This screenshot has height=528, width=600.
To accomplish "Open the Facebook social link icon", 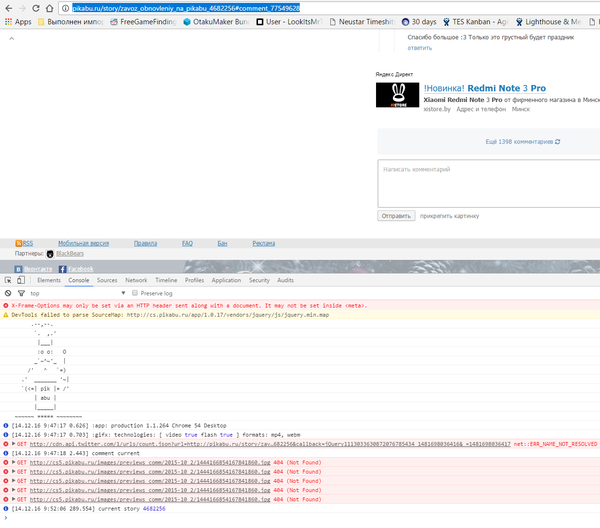I will [x=62, y=268].
